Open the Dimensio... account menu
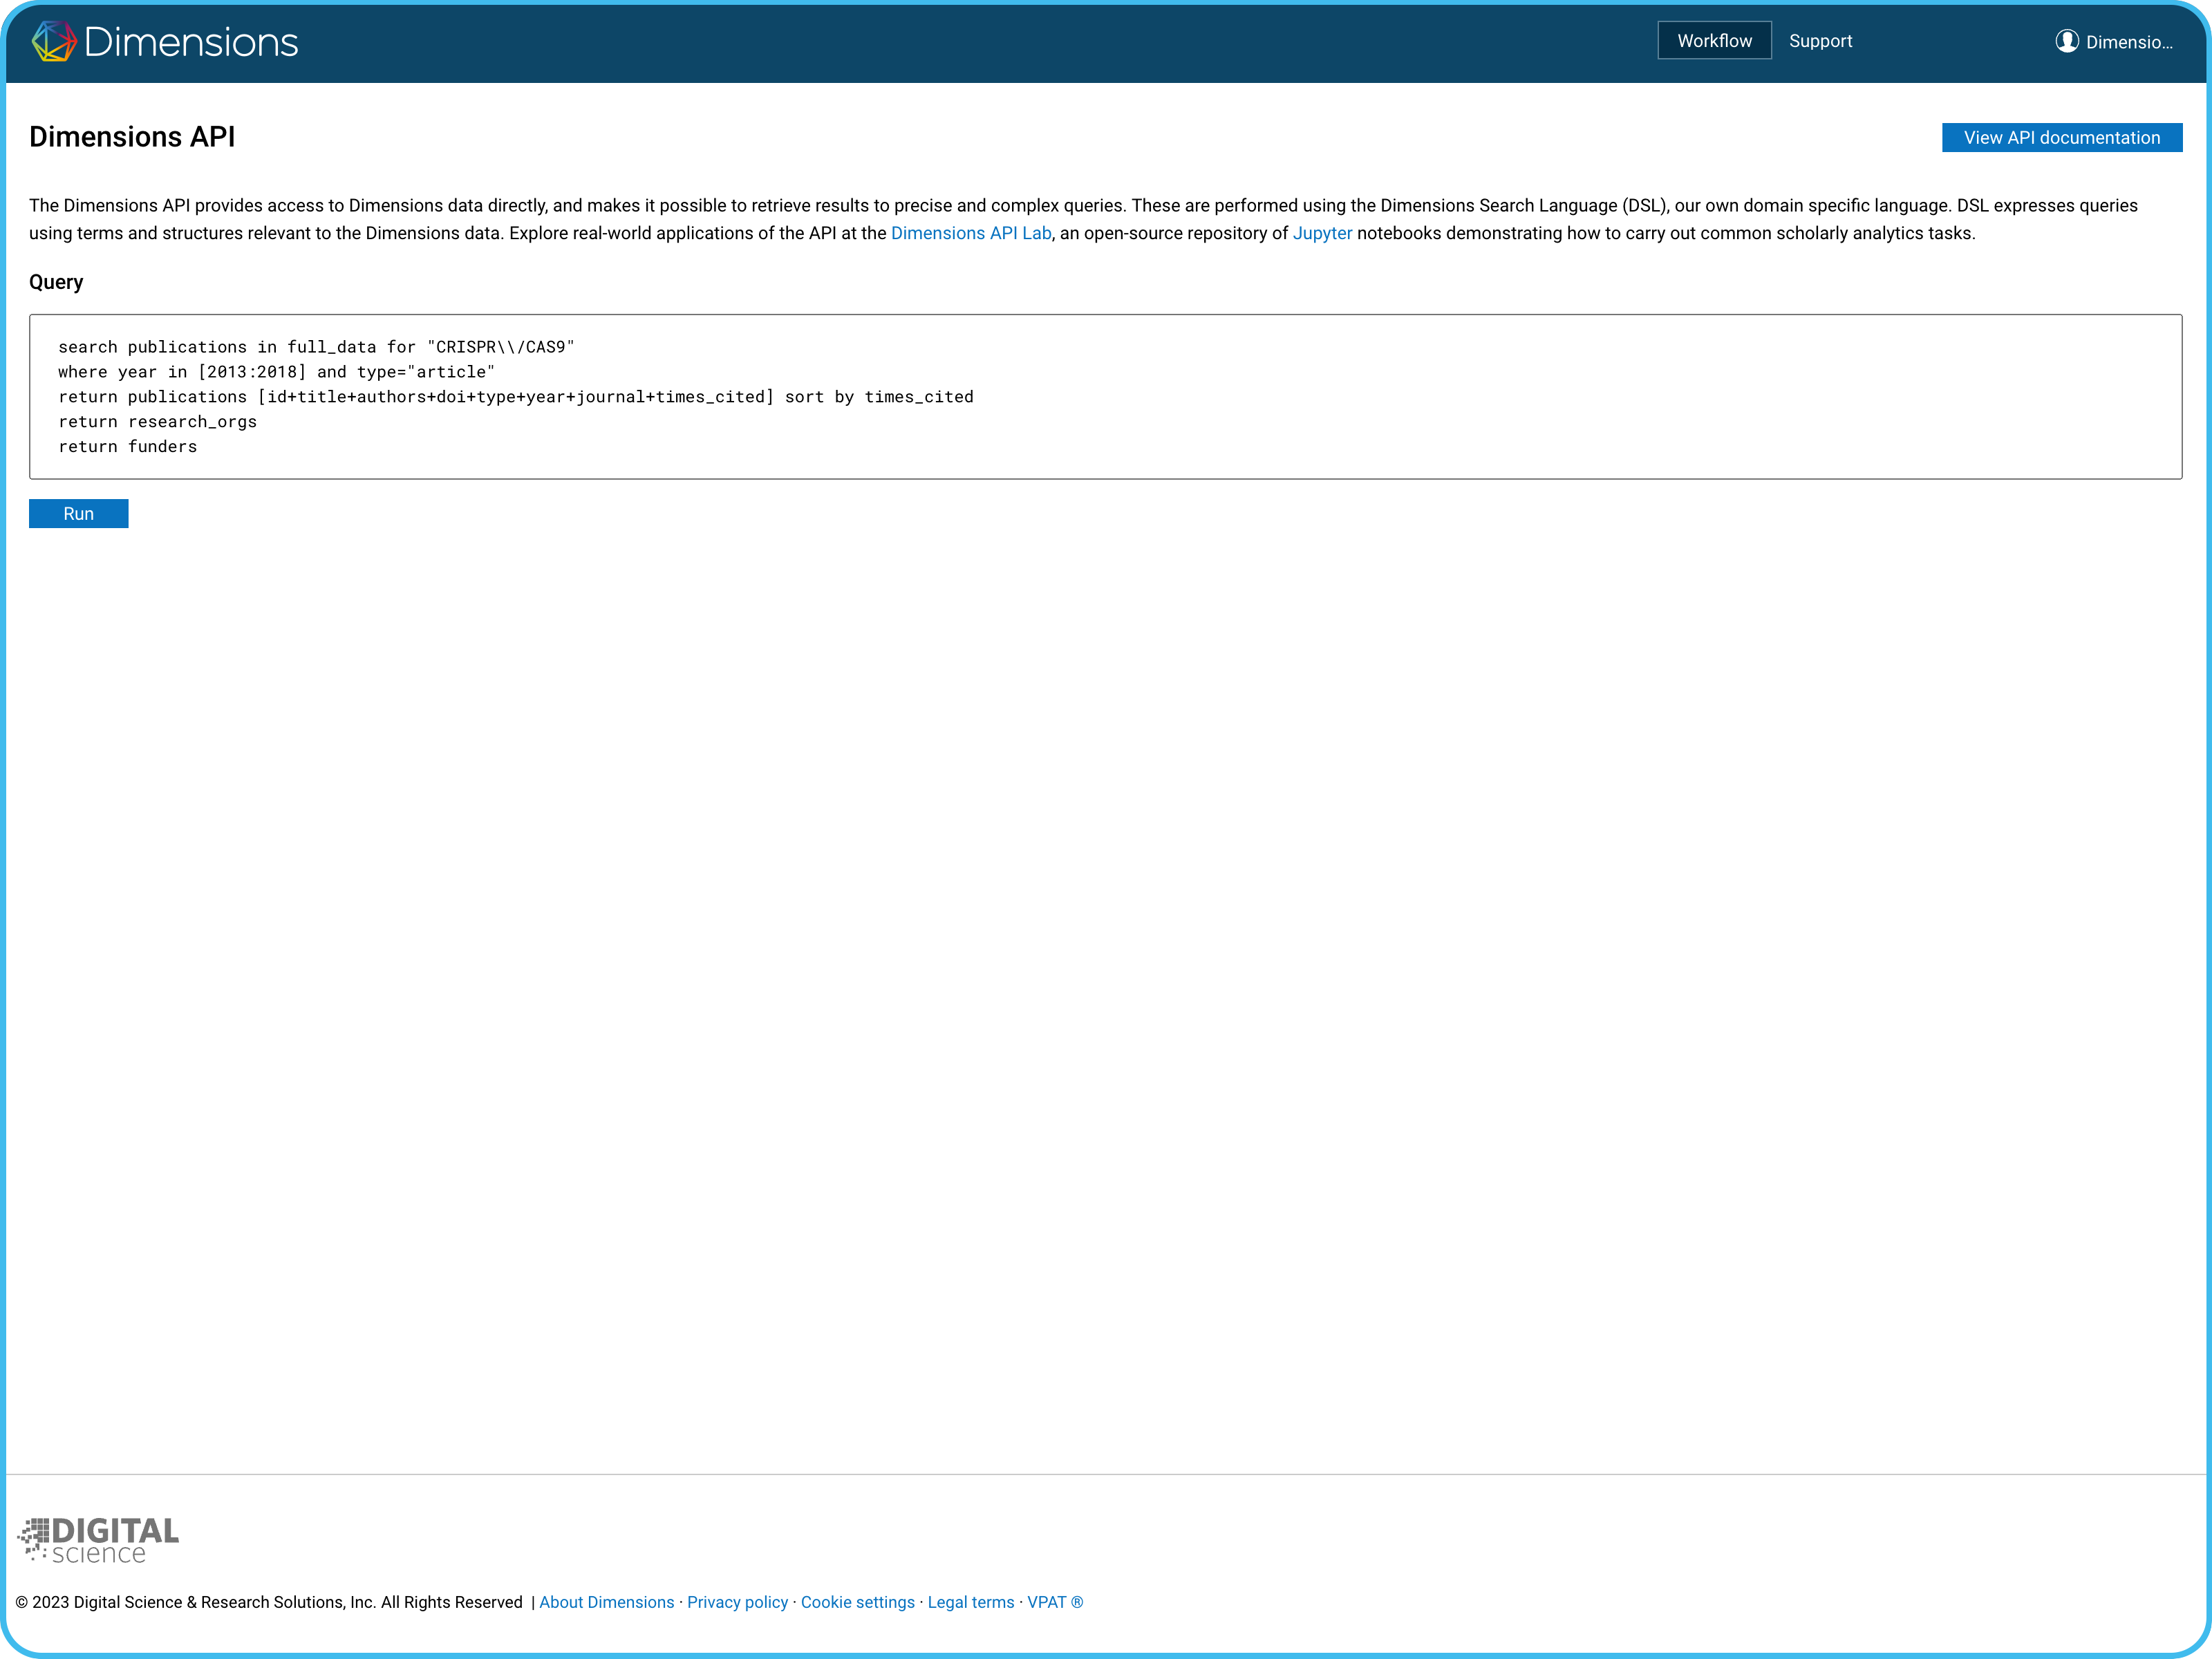The width and height of the screenshot is (2212, 1659). 2128,42
